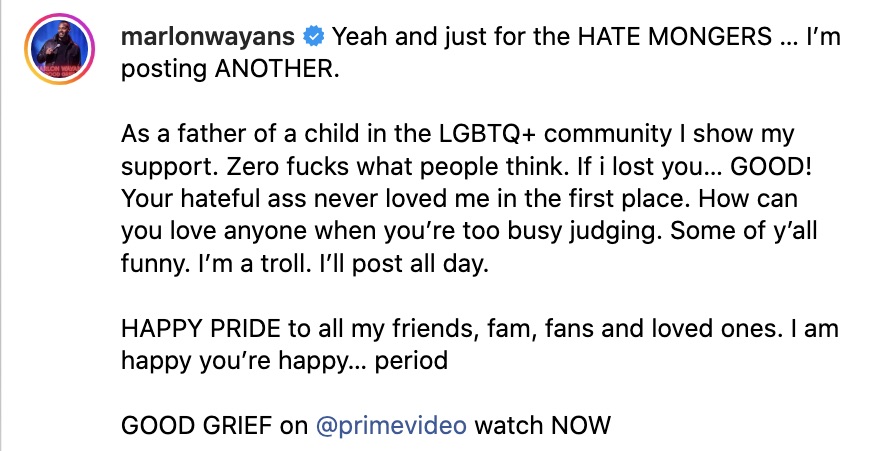Viewport: 884px width, 451px height.
Task: Click the blue verified badge icon
Action: point(313,39)
